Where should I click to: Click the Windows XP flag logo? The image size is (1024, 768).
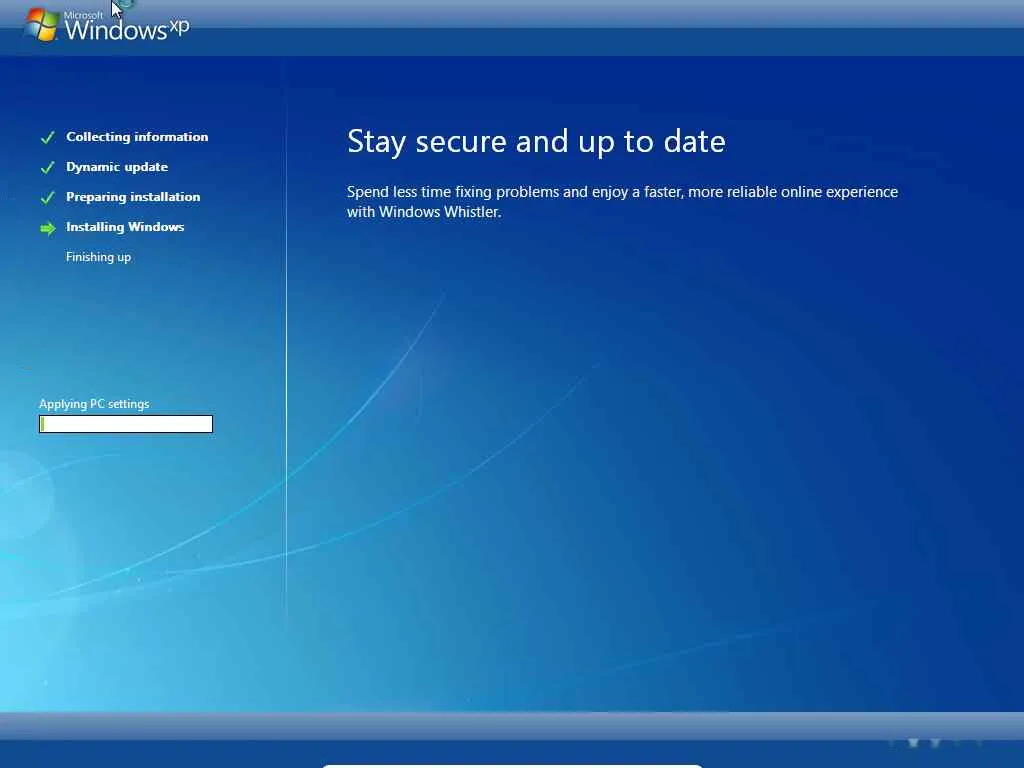point(41,24)
